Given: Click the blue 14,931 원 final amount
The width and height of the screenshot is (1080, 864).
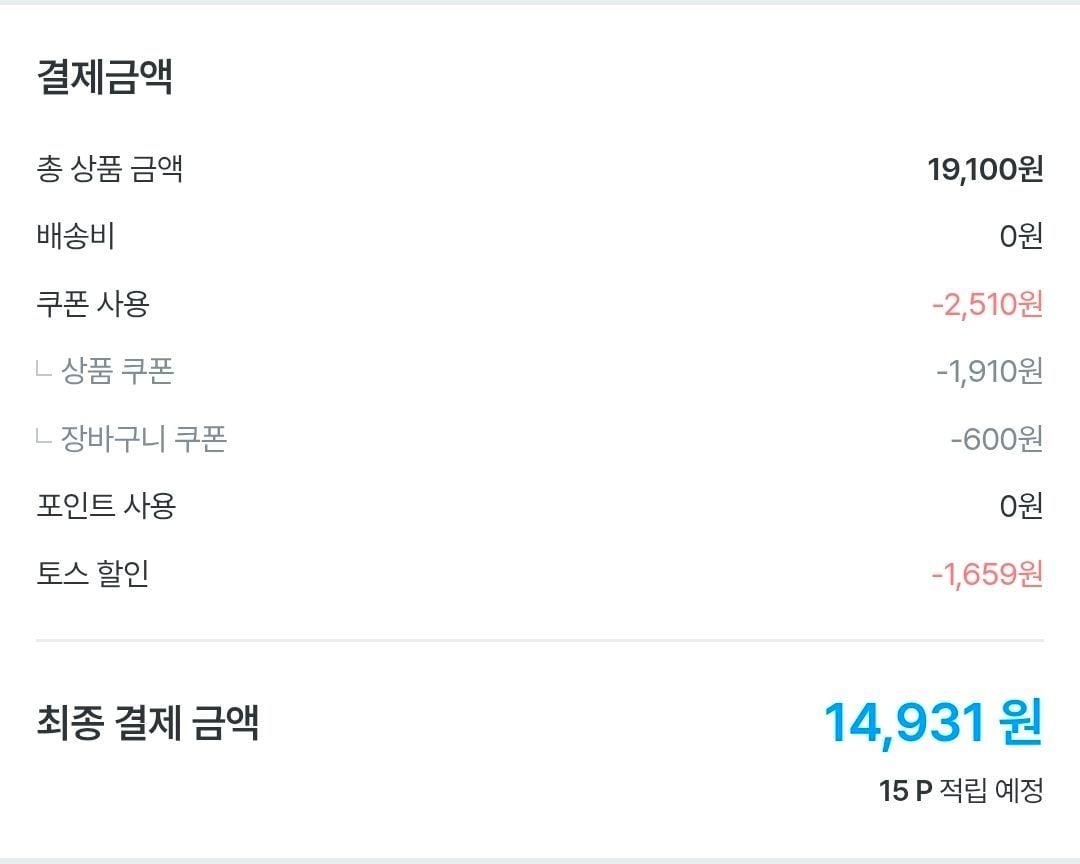Looking at the screenshot, I should pyautogui.click(x=933, y=723).
